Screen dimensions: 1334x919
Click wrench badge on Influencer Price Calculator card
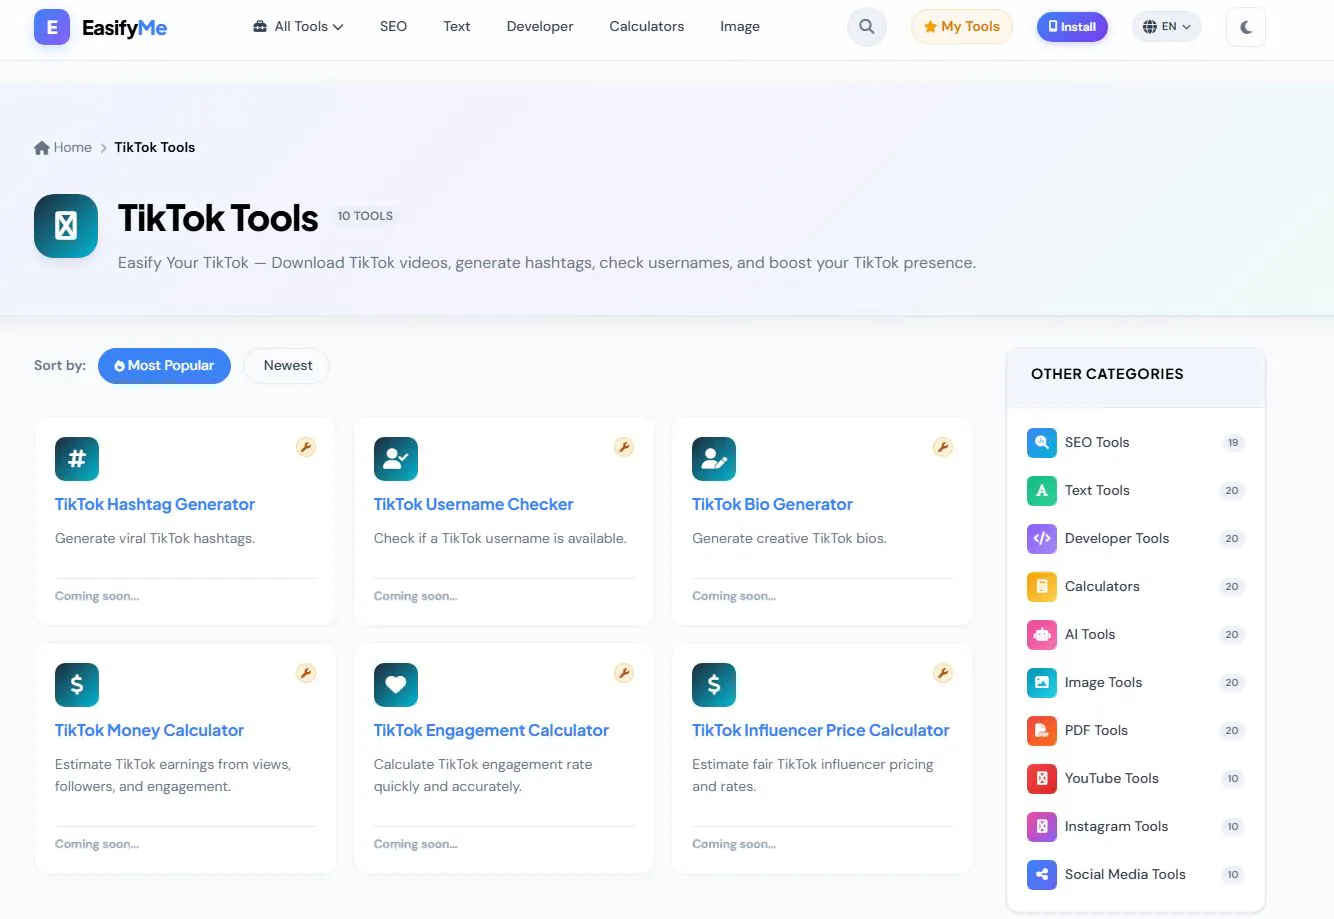coord(943,673)
